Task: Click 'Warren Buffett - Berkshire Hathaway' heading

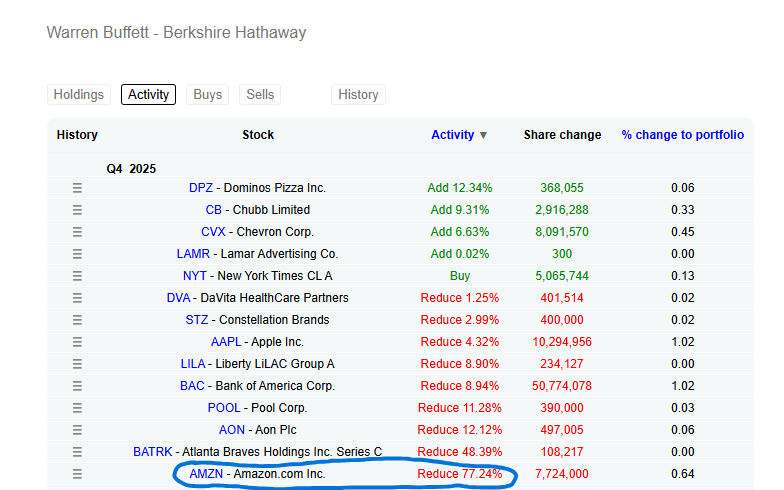Action: tap(176, 32)
